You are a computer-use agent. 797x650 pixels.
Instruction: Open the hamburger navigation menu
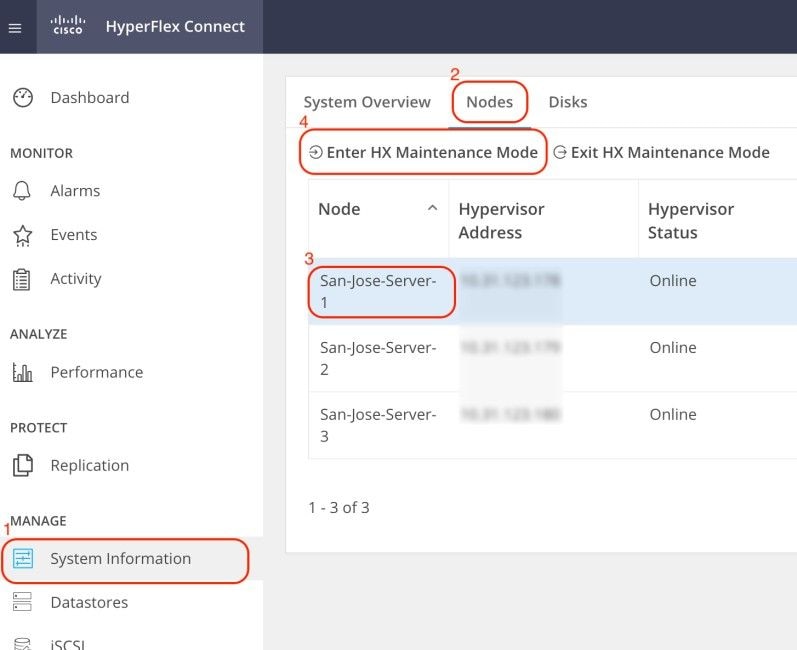pos(15,27)
